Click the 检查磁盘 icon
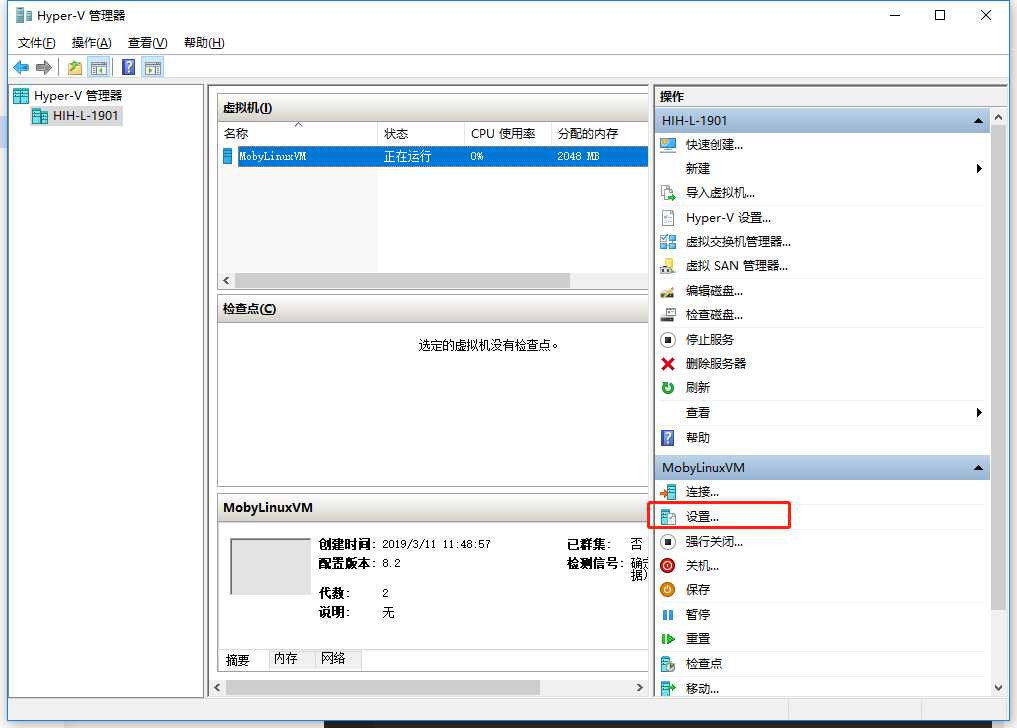Viewport: 1017px width, 728px height. tap(668, 315)
